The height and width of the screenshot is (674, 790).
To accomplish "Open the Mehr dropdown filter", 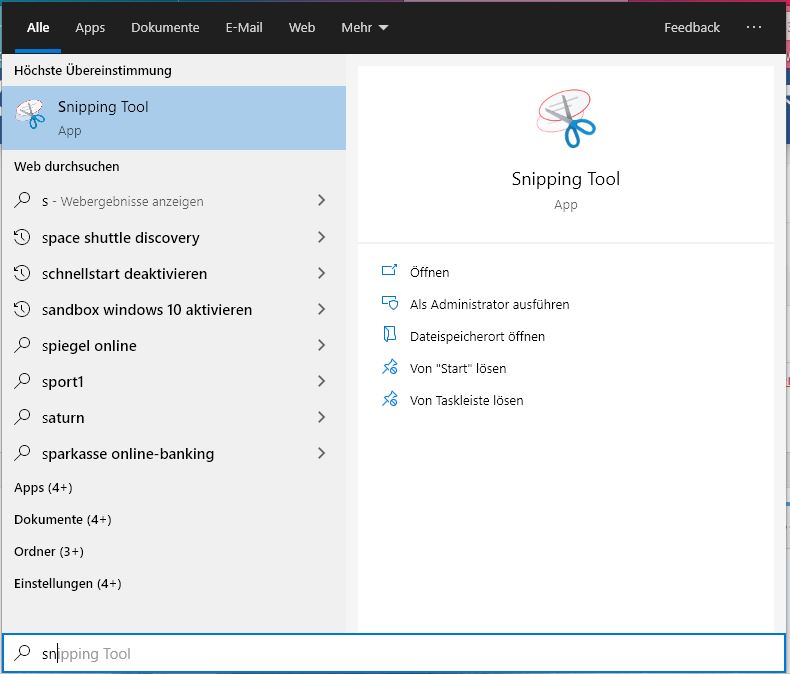I will (x=364, y=27).
